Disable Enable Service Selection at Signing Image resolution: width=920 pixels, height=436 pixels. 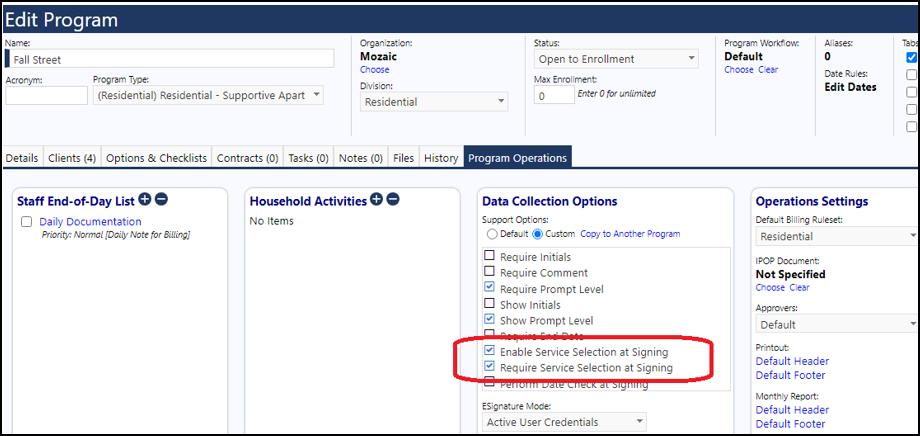click(489, 350)
